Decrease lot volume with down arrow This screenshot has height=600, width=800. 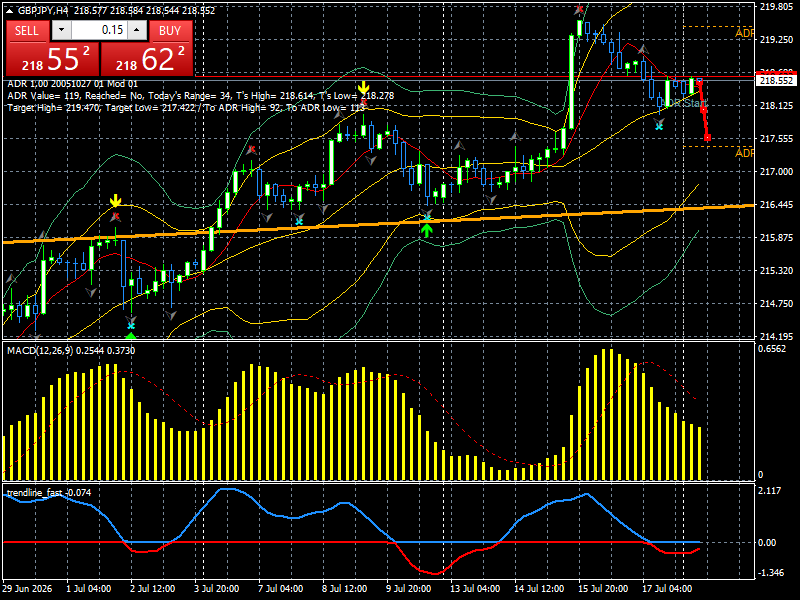[61, 30]
